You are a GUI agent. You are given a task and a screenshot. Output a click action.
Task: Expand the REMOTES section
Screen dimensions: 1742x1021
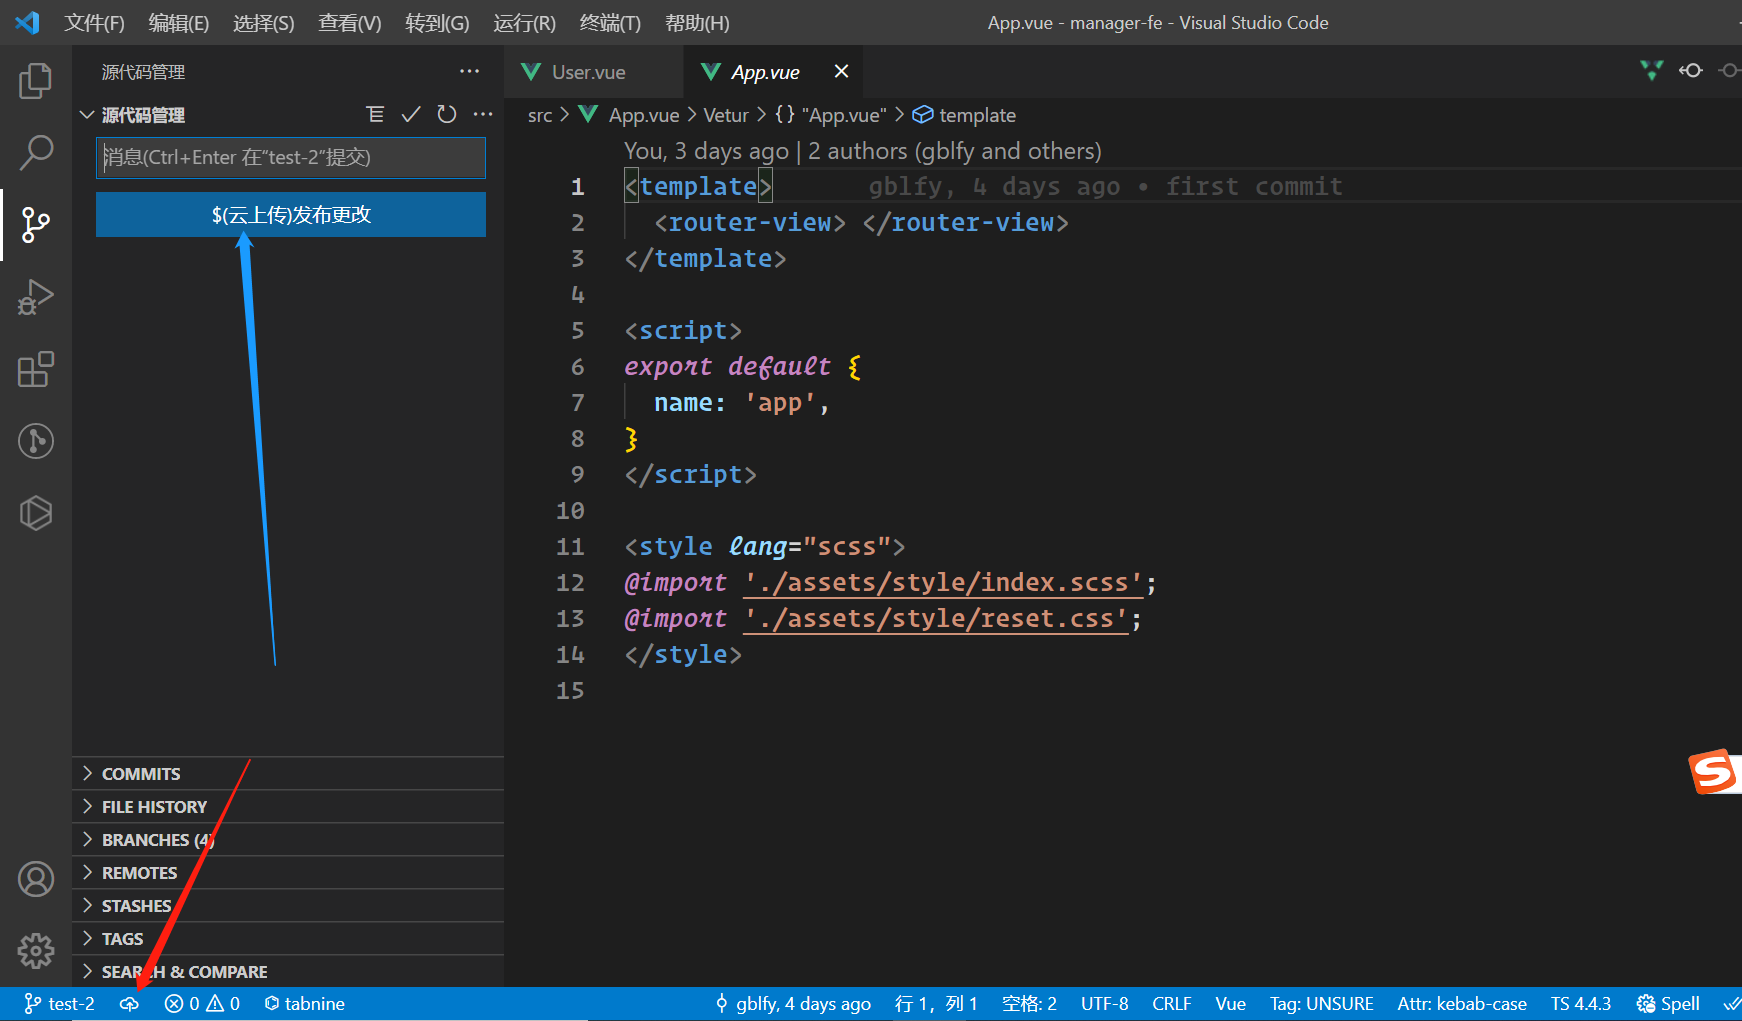pyautogui.click(x=288, y=872)
